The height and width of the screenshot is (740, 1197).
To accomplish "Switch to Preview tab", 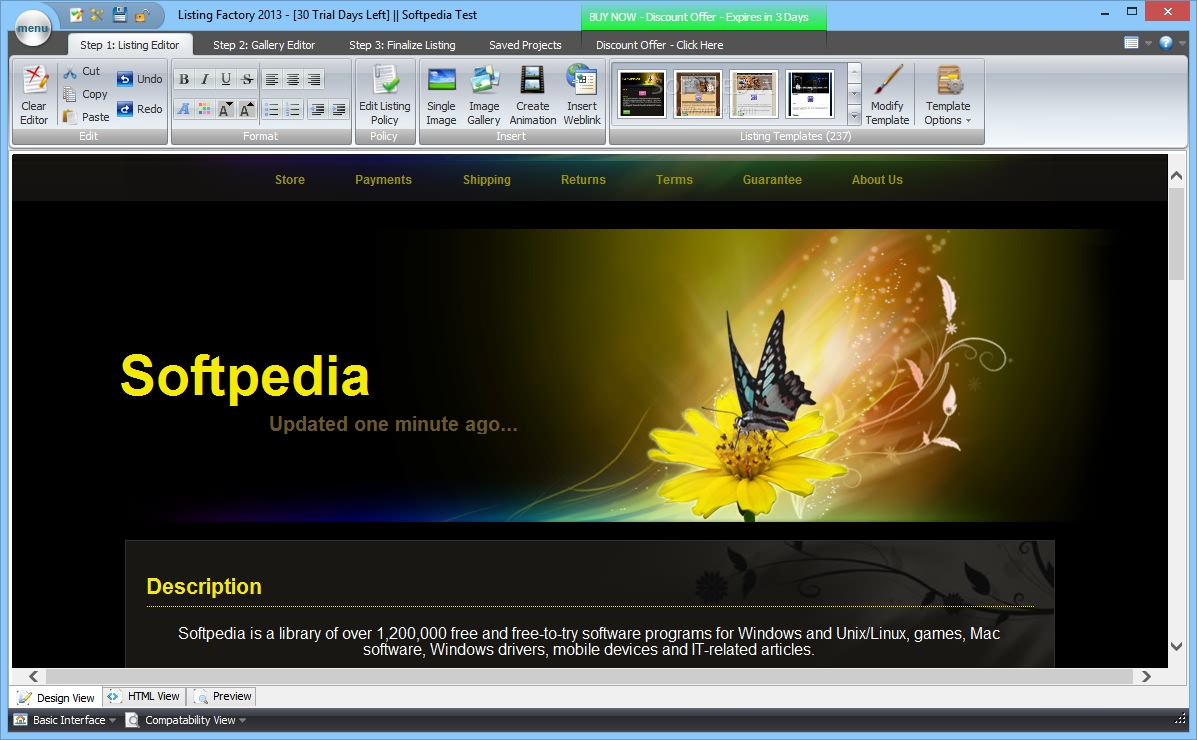I will tap(222, 696).
